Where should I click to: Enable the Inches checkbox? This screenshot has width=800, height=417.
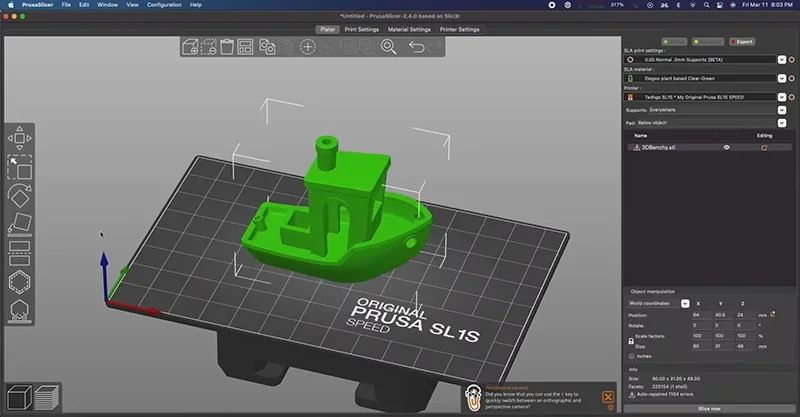(632, 356)
